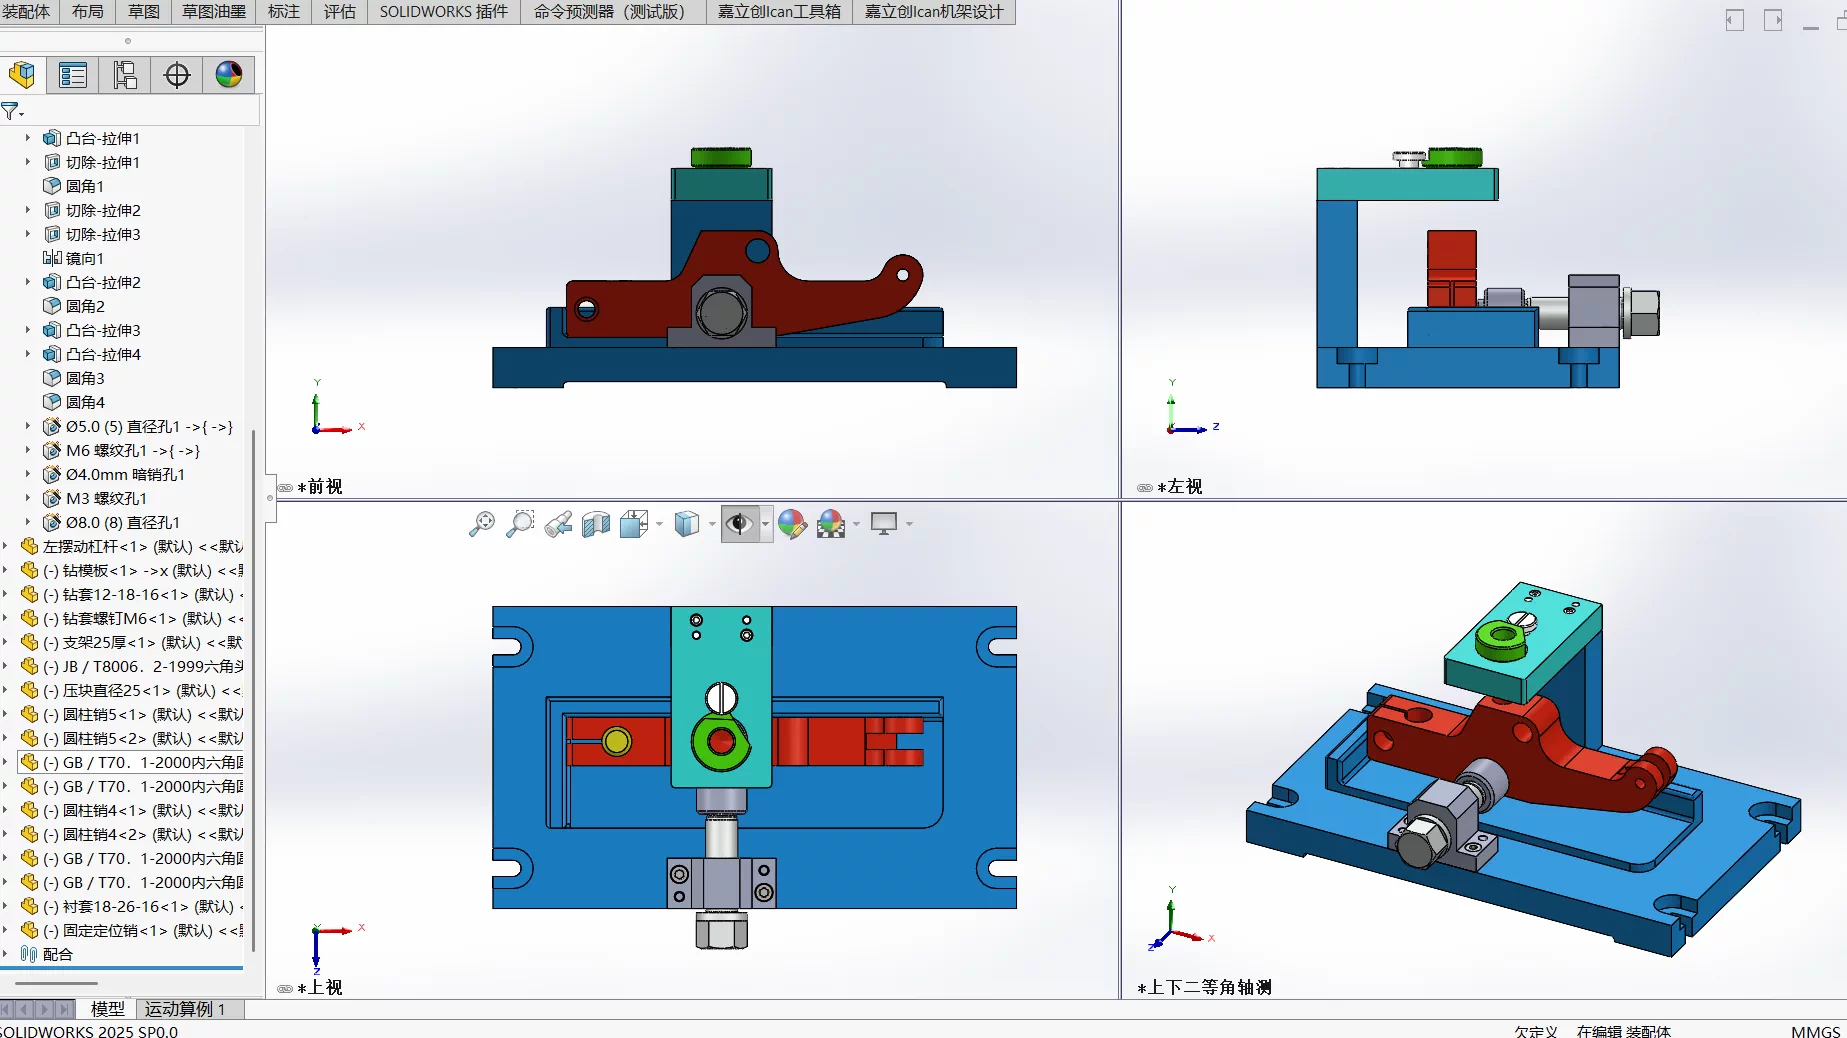This screenshot has height=1038, width=1847.
Task: Expand the 凸台-拉伸1 feature node
Action: pyautogui.click(x=28, y=138)
